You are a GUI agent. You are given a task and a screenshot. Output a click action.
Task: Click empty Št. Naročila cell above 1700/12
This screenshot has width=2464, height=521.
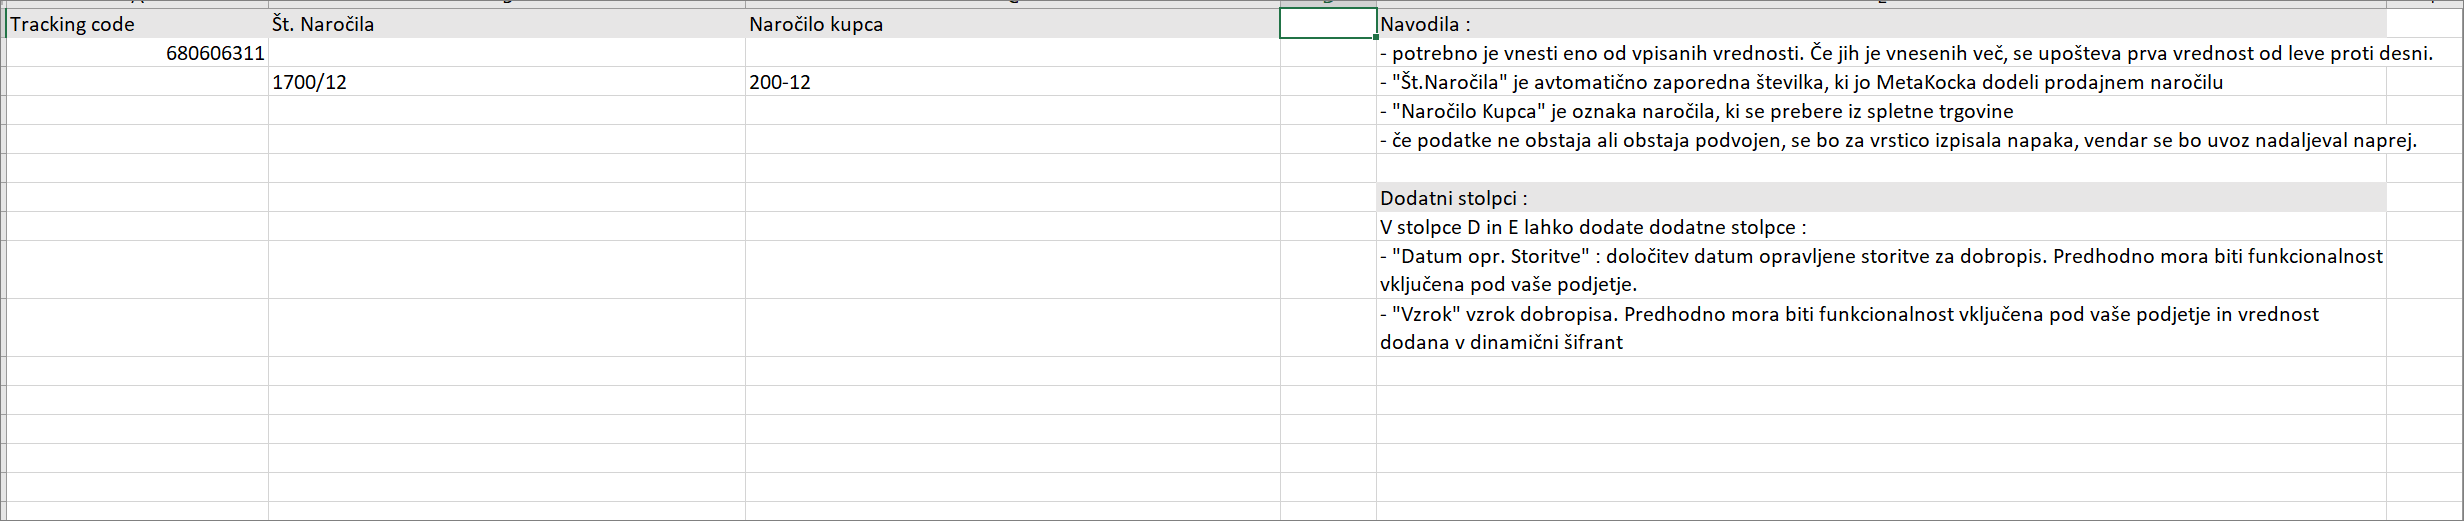point(507,53)
